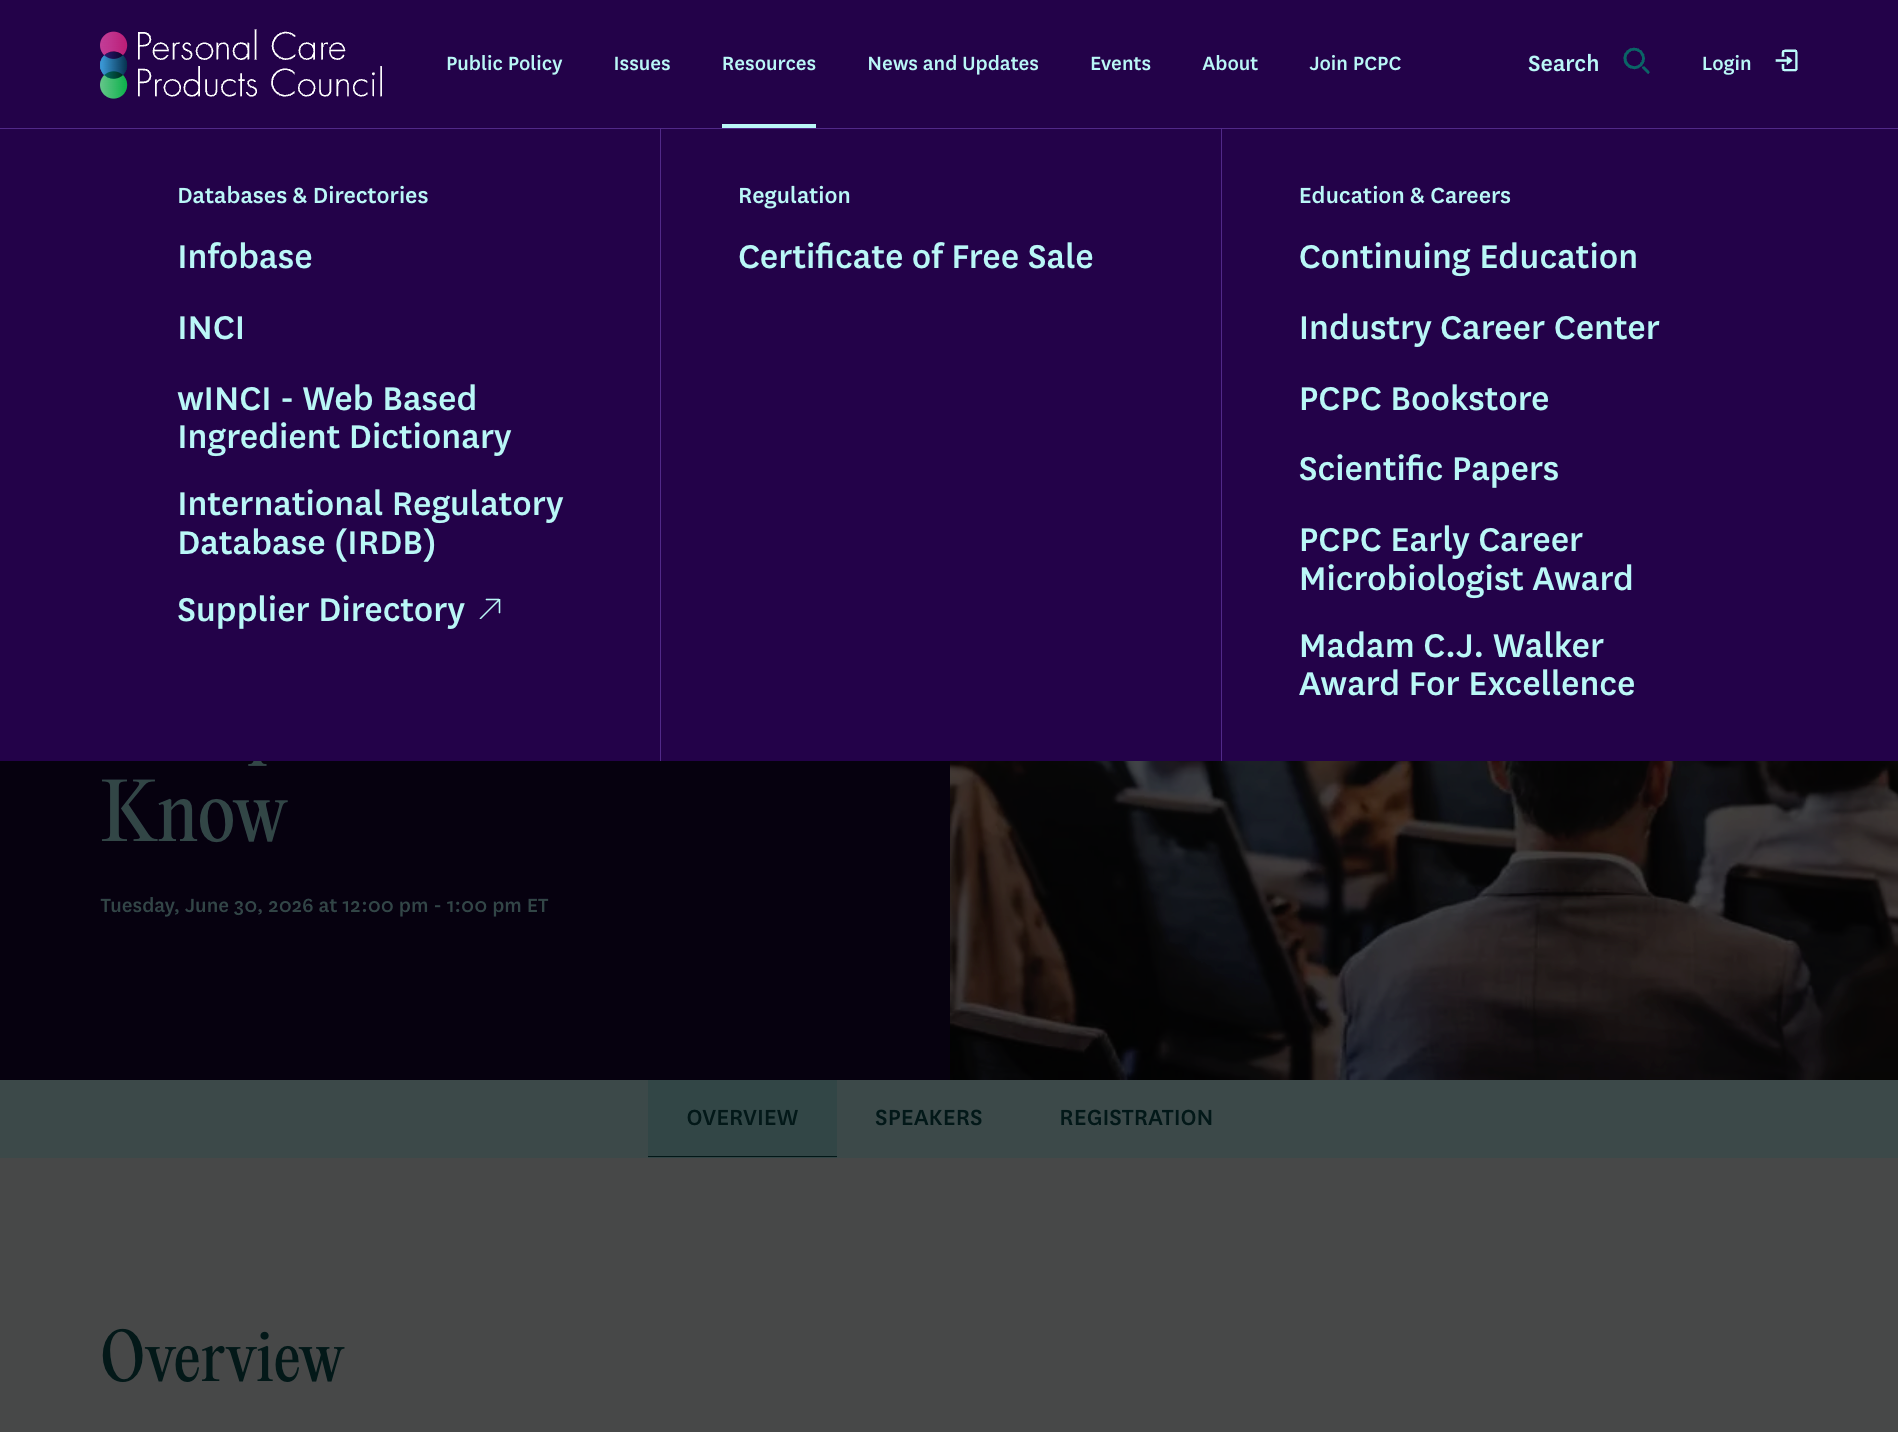Go to Industry Career Center
This screenshot has width=1898, height=1432.
coord(1479,328)
